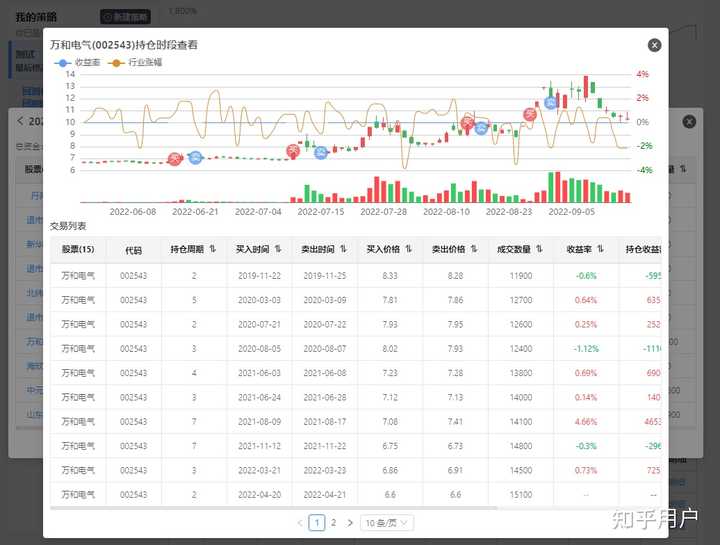Viewport: 720px width, 545px height.
Task: Click the 持仓收益 column header
Action: click(x=643, y=249)
